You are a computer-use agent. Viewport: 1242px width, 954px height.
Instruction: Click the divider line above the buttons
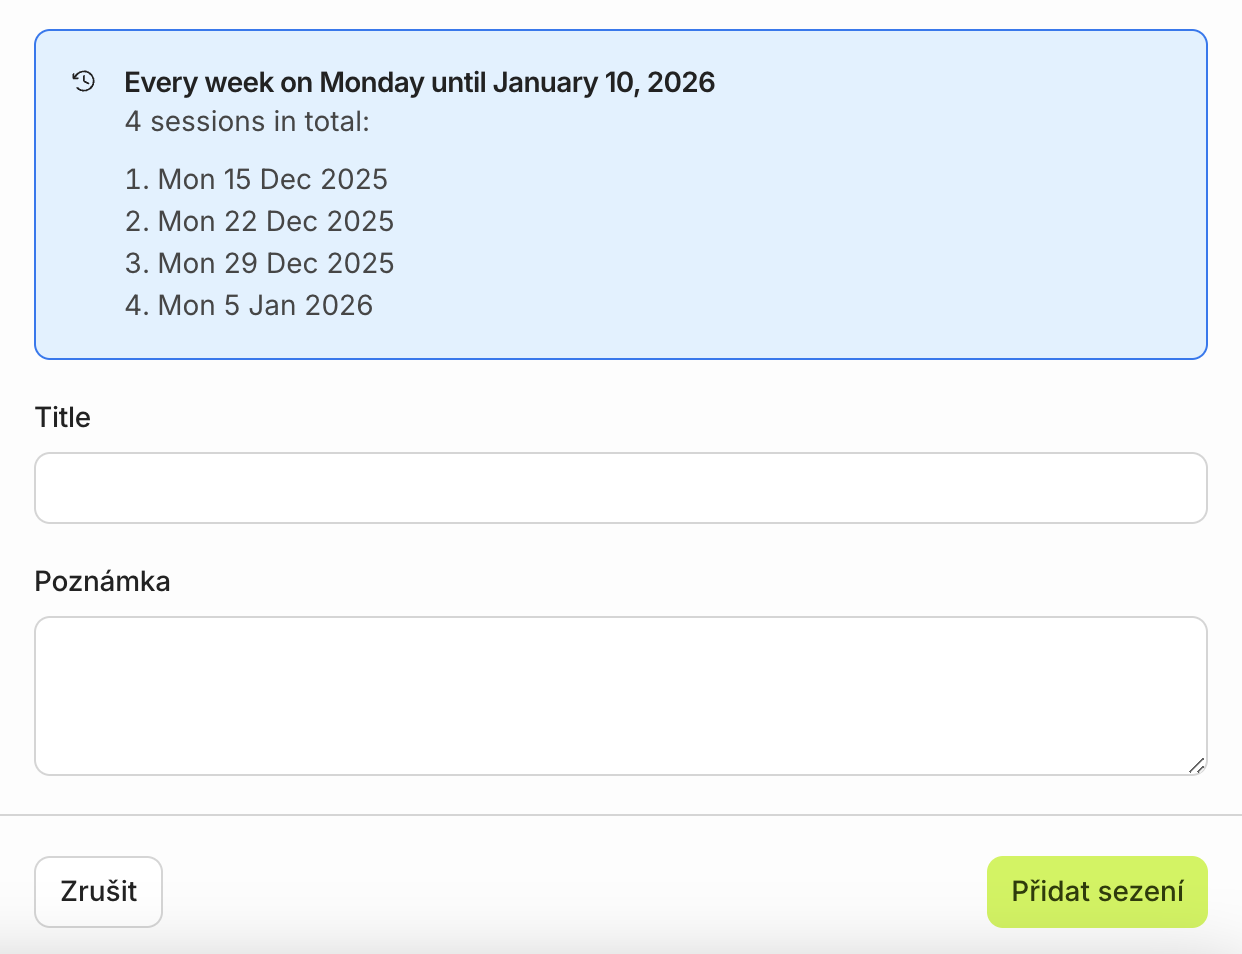(620, 815)
